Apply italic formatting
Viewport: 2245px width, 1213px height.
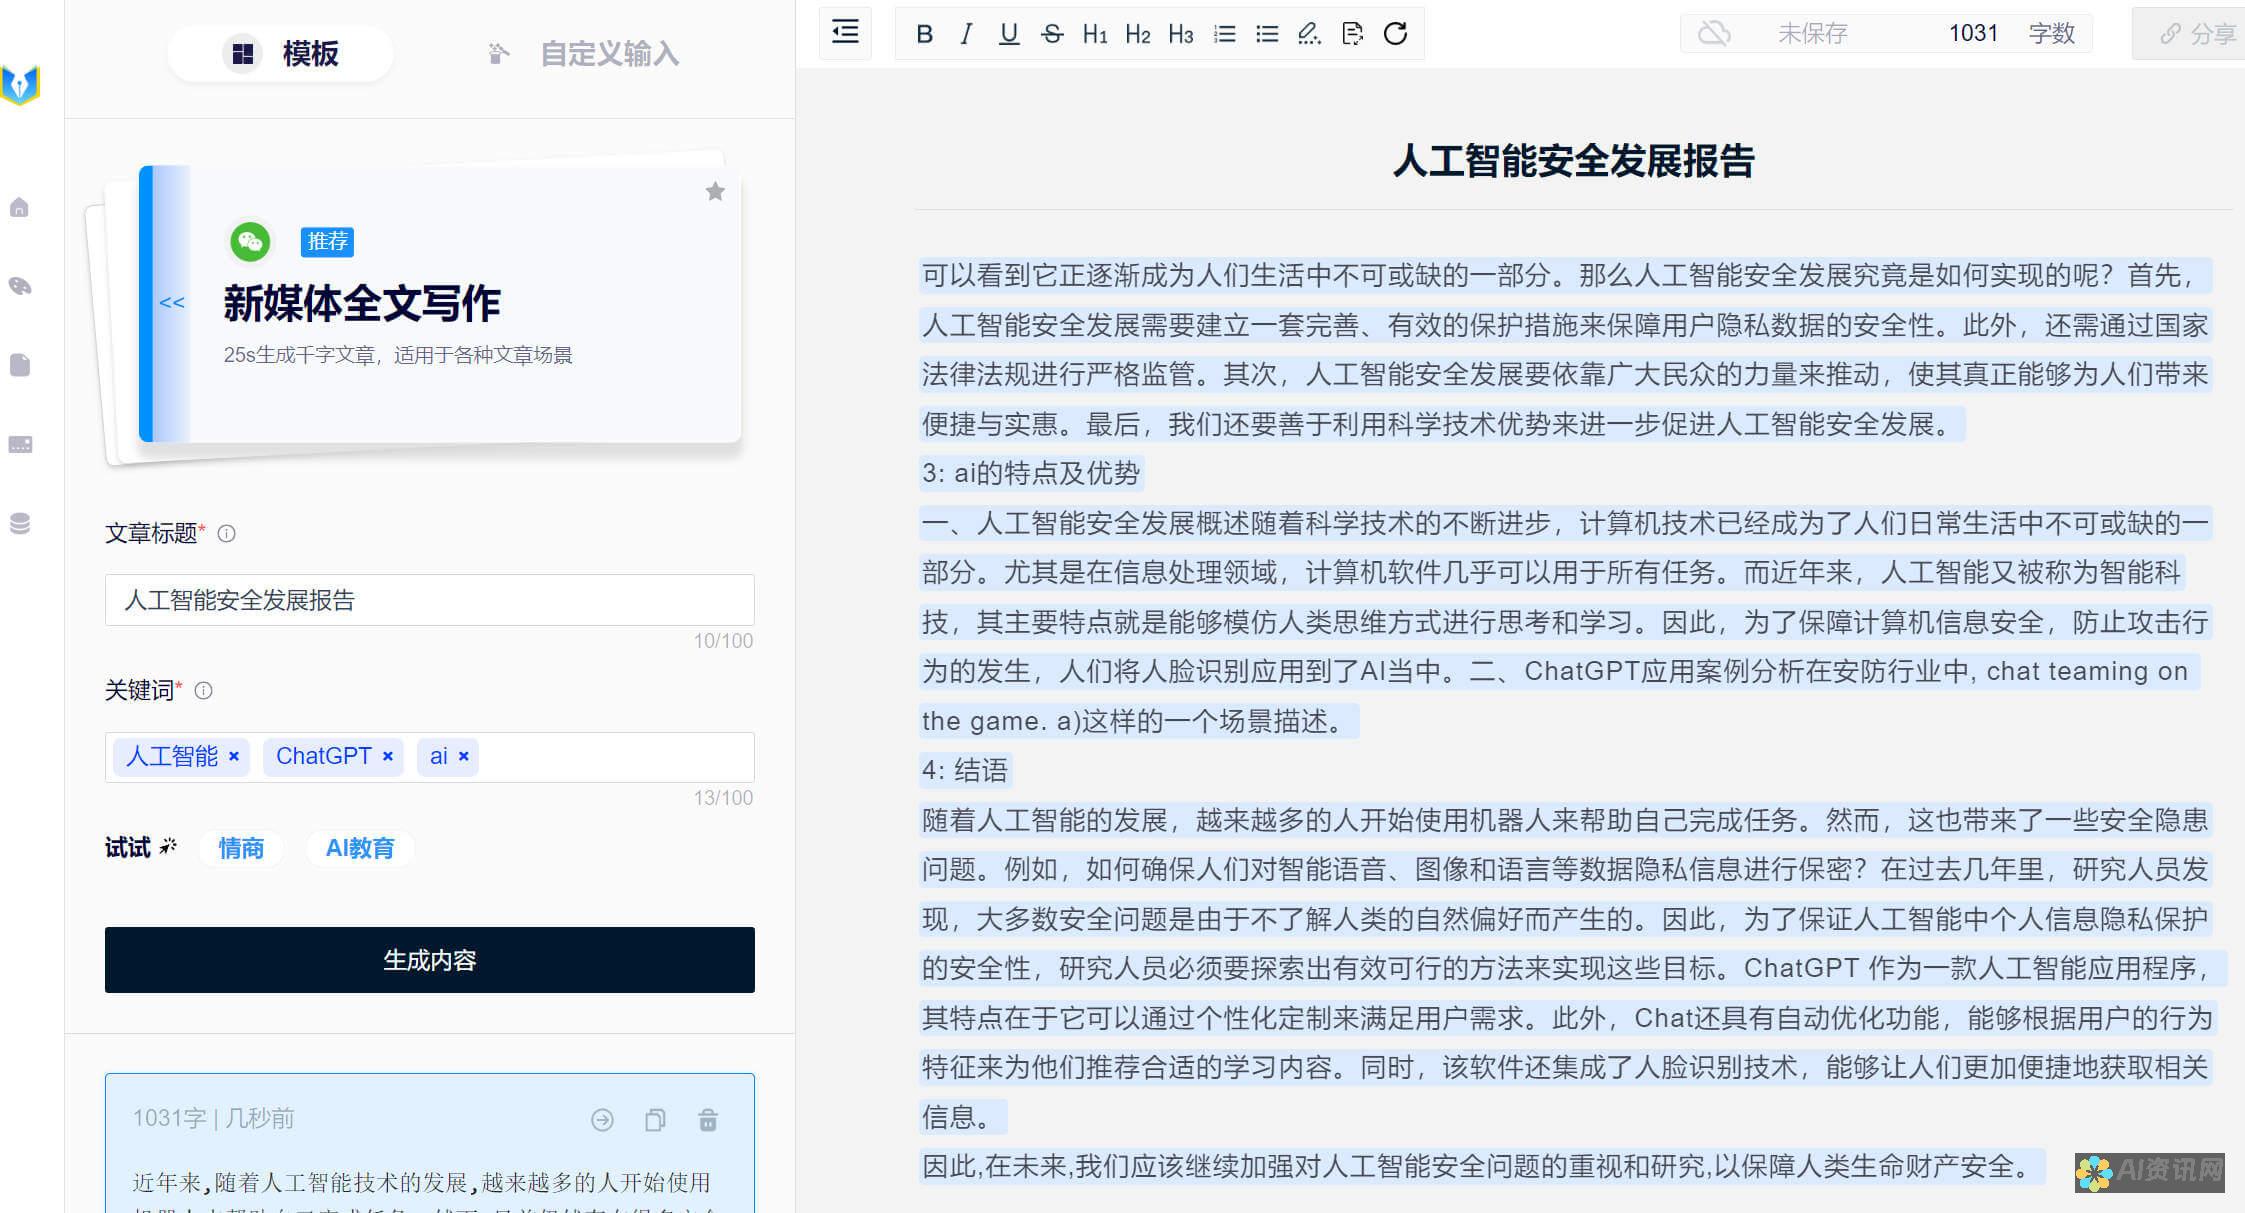coord(965,34)
